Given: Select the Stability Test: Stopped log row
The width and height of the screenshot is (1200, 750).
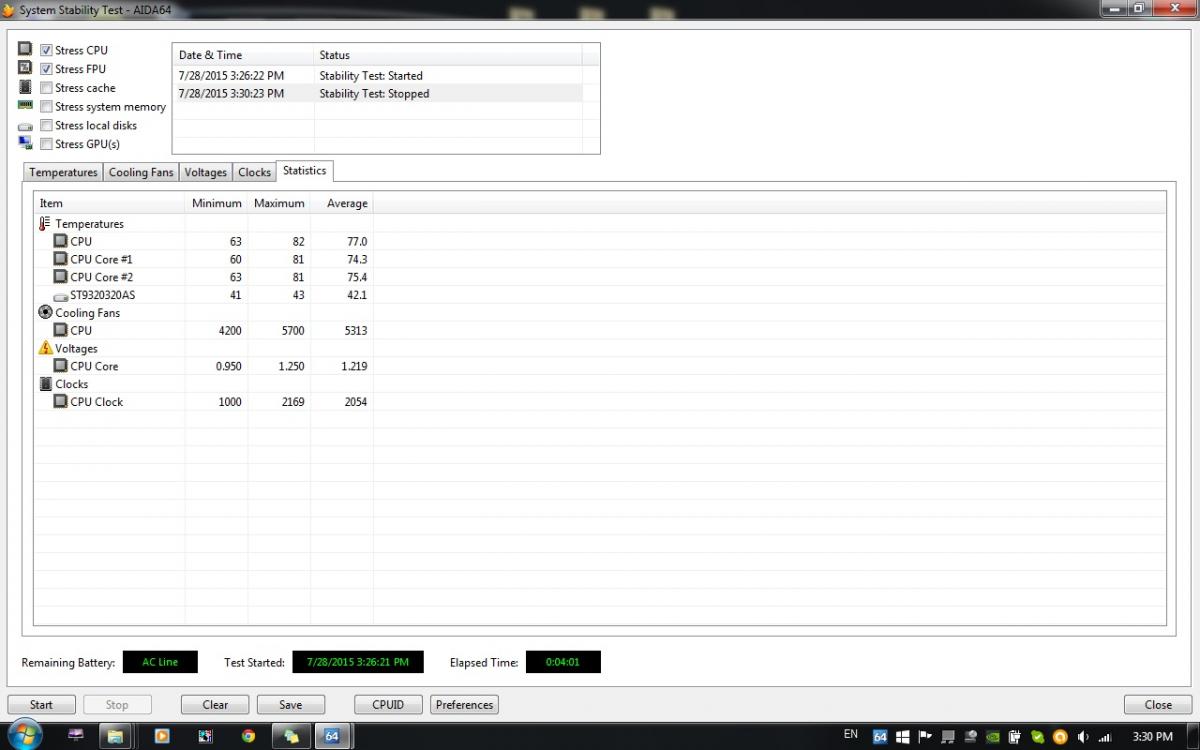Looking at the screenshot, I should (x=386, y=94).
